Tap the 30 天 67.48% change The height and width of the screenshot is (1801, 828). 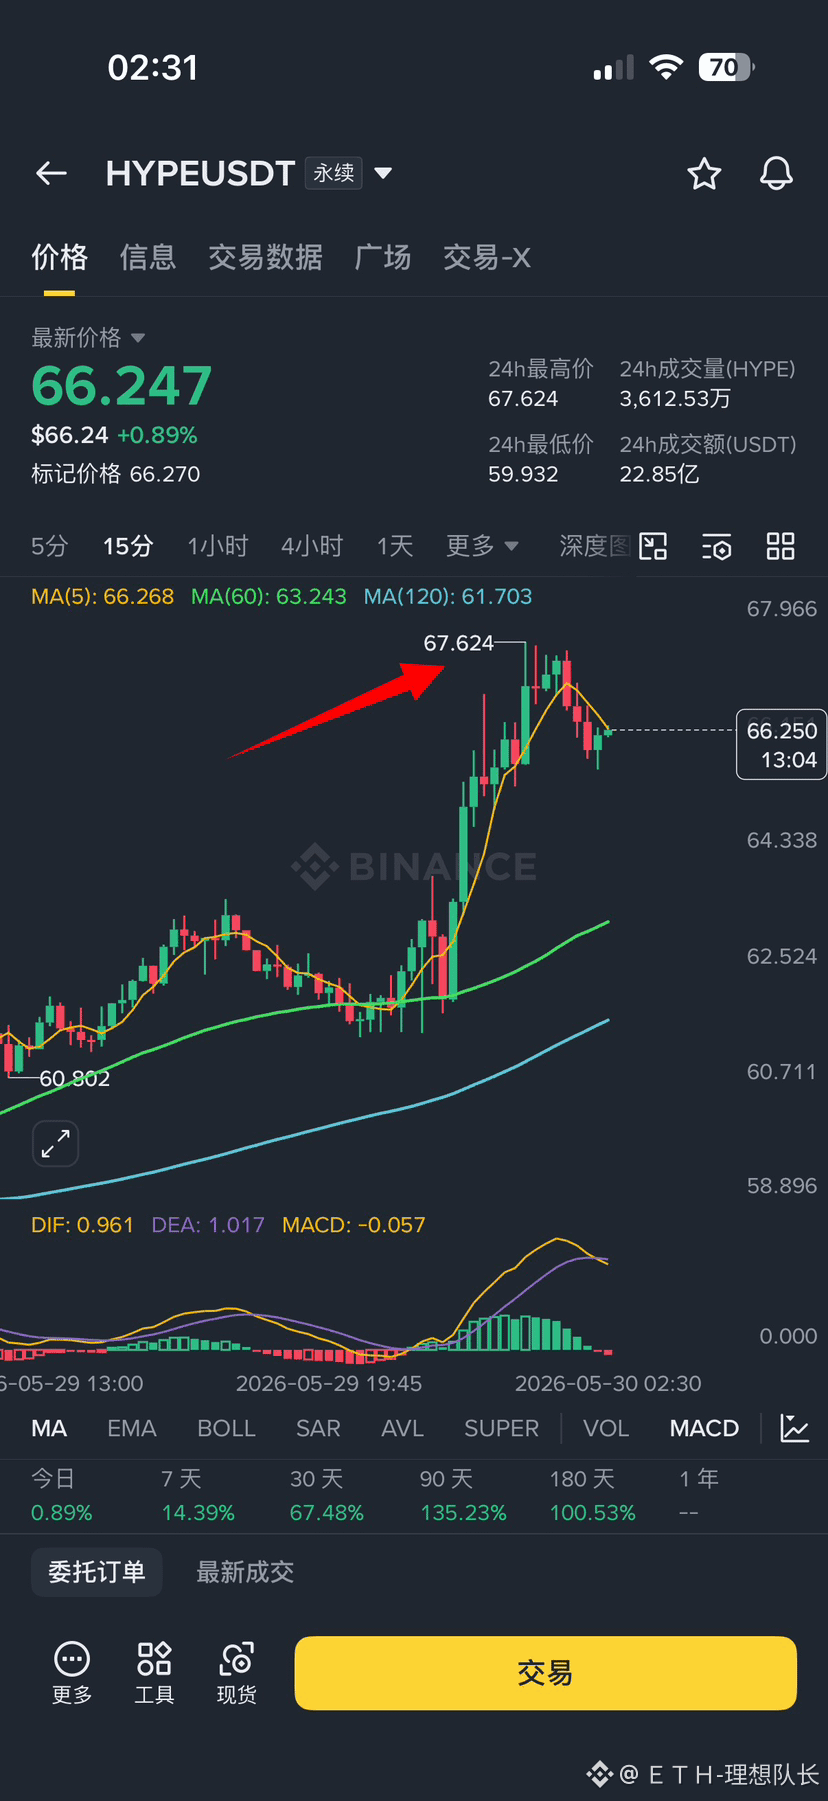pyautogui.click(x=326, y=1495)
